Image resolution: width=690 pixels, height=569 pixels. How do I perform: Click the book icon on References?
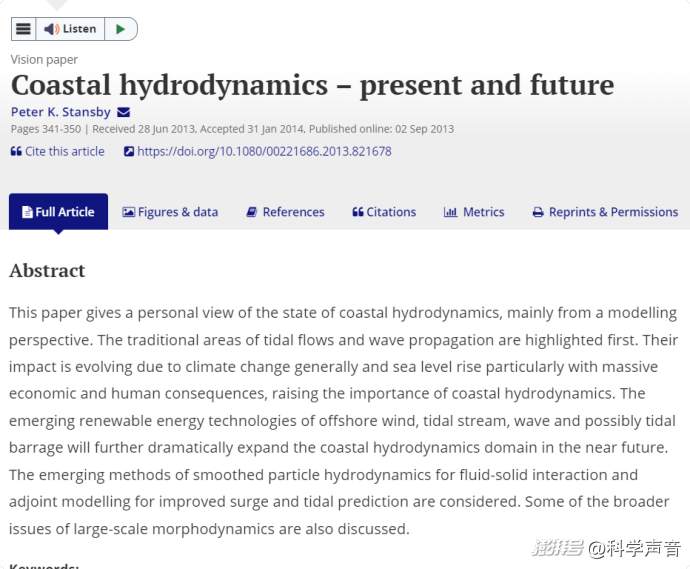[252, 212]
